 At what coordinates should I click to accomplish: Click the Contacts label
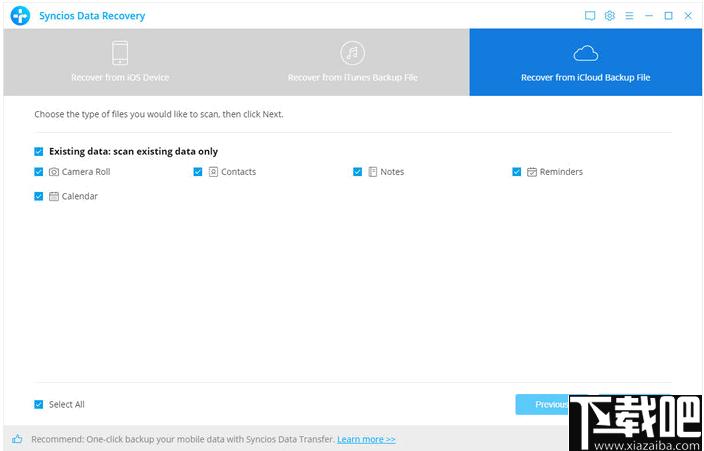[x=238, y=172]
